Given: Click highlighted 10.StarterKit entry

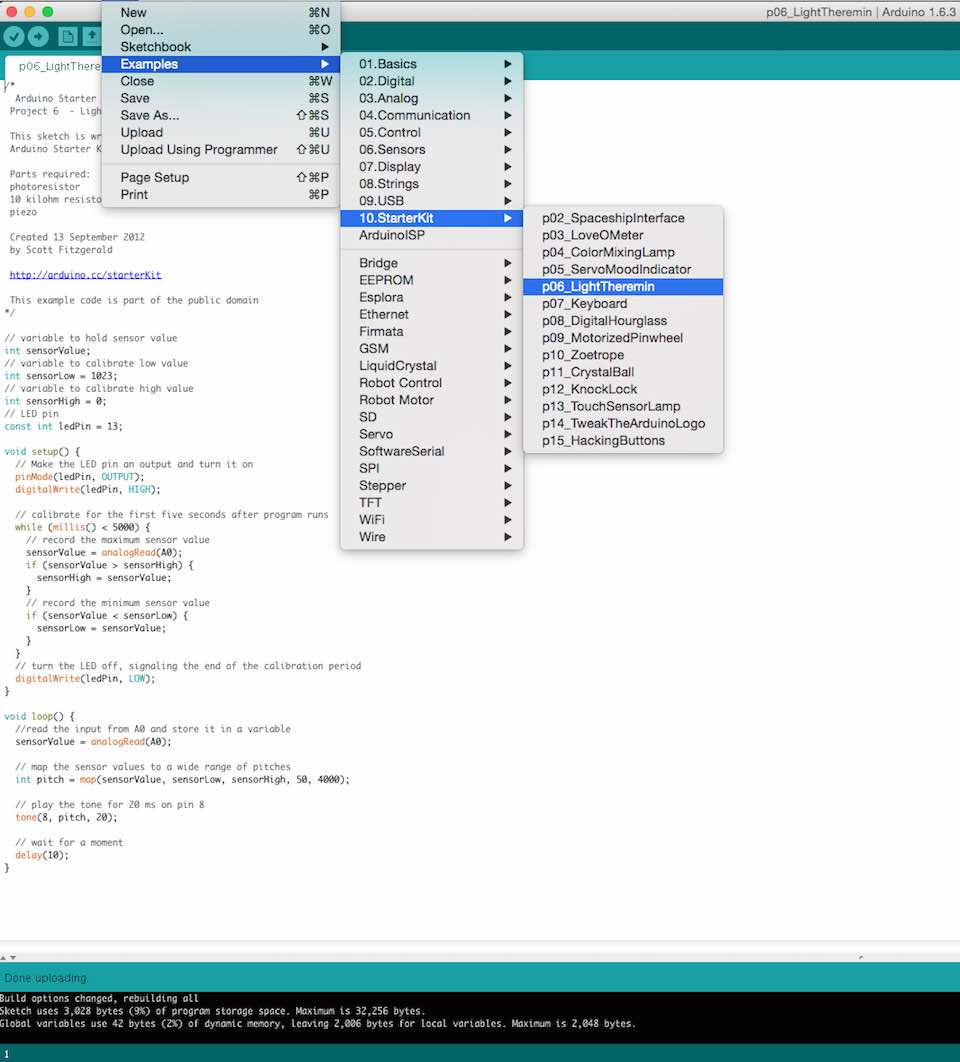Looking at the screenshot, I should pyautogui.click(x=432, y=218).
